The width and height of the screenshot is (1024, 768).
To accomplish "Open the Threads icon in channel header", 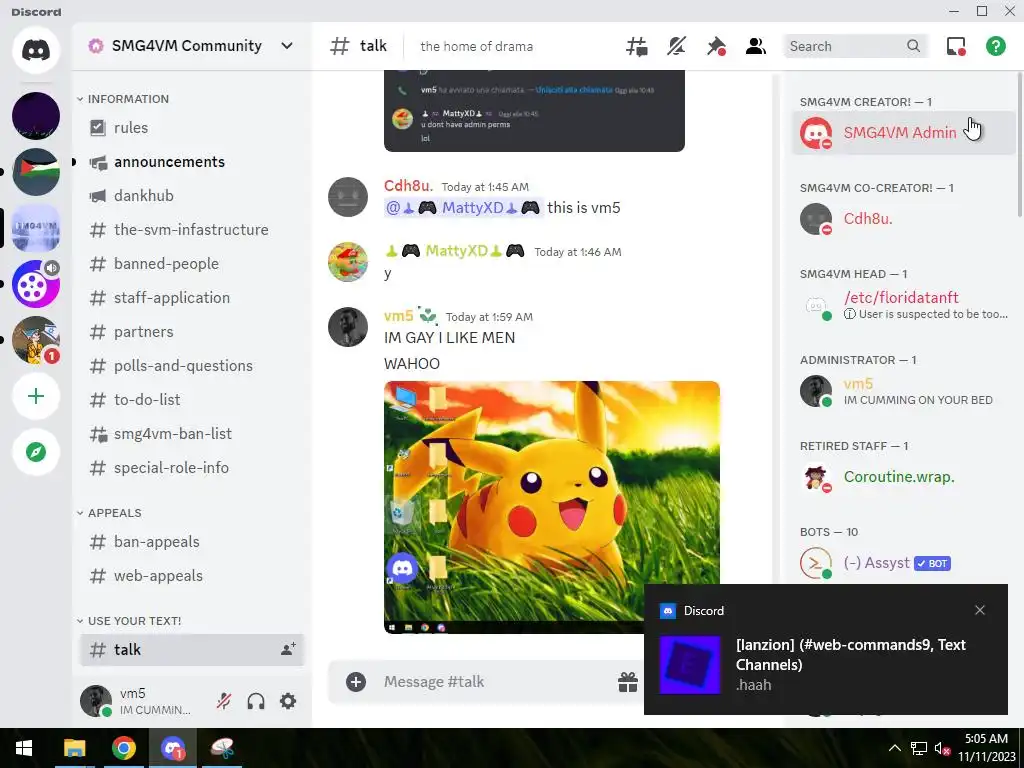I will coord(636,46).
